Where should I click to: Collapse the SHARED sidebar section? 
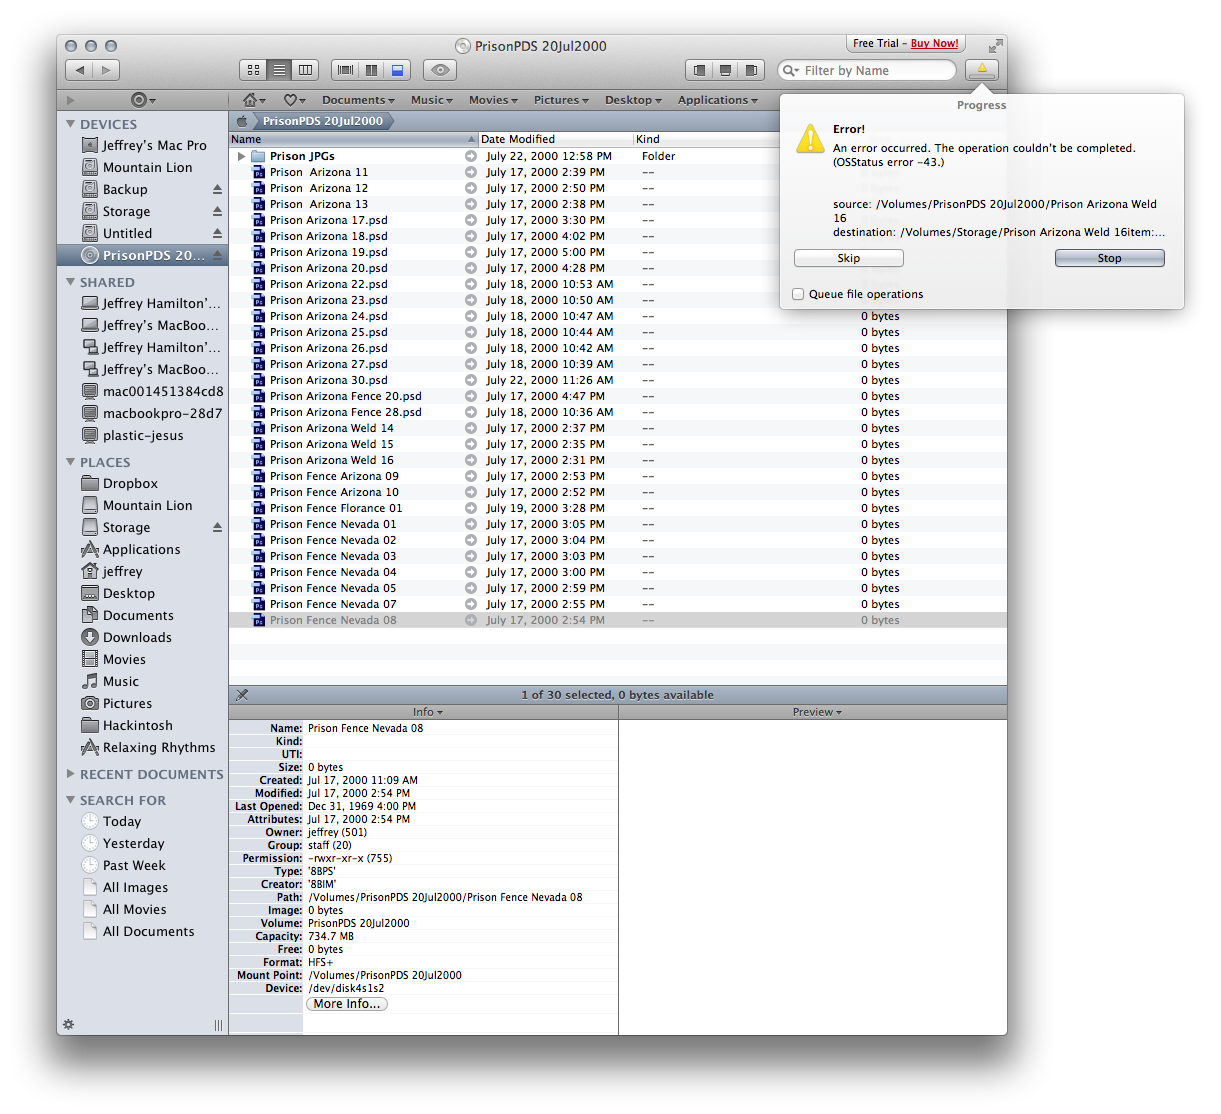[70, 282]
